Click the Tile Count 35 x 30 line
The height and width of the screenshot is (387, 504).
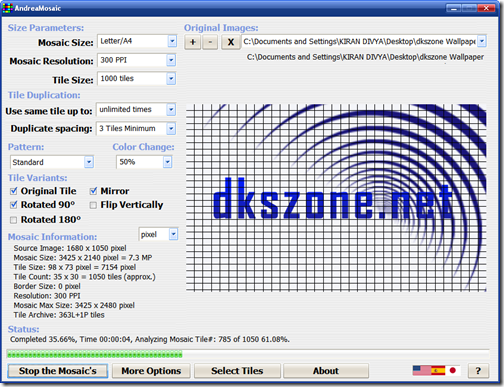84,277
